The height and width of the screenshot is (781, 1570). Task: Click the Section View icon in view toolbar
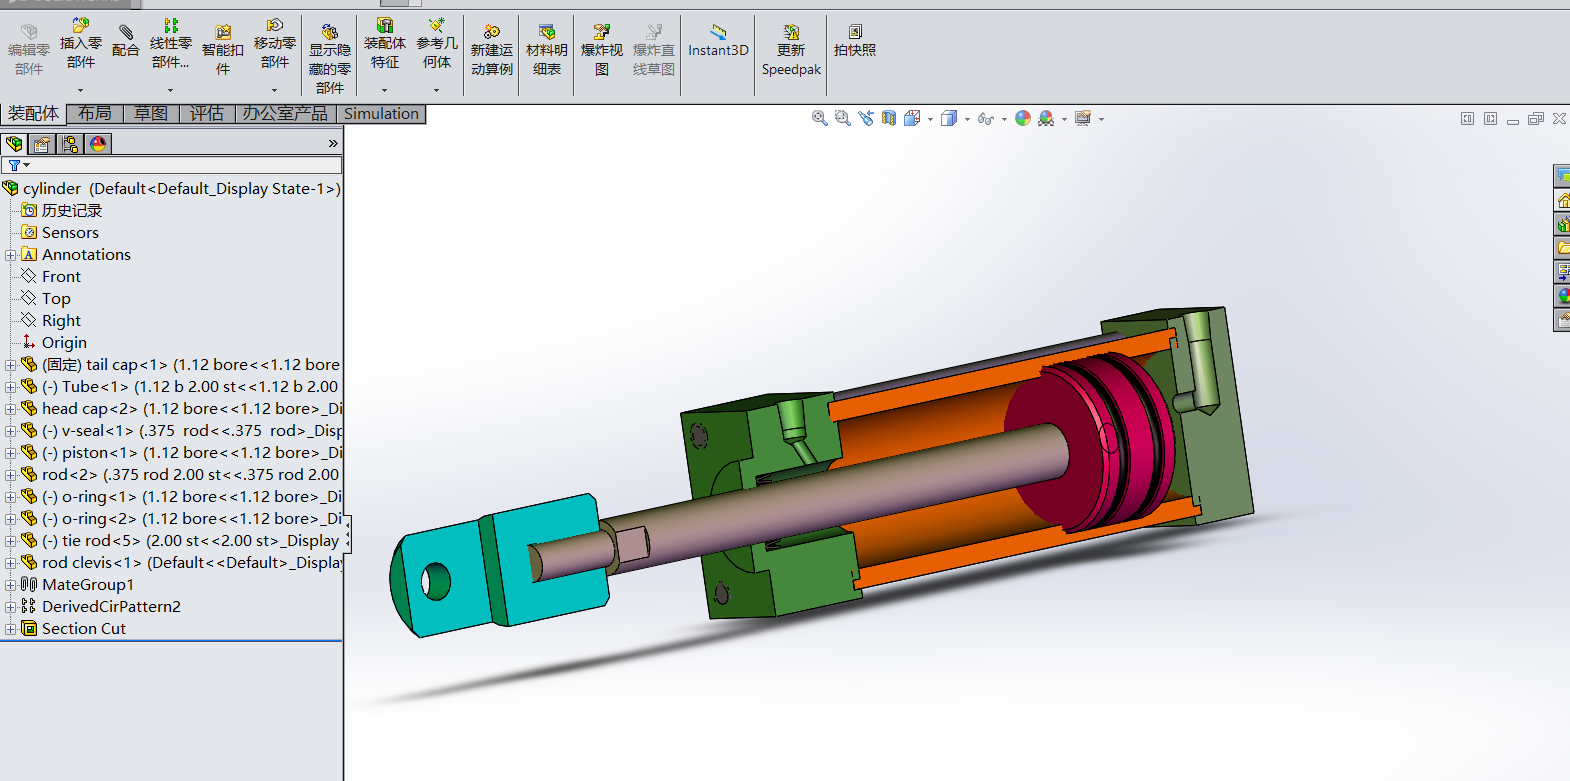[x=888, y=118]
